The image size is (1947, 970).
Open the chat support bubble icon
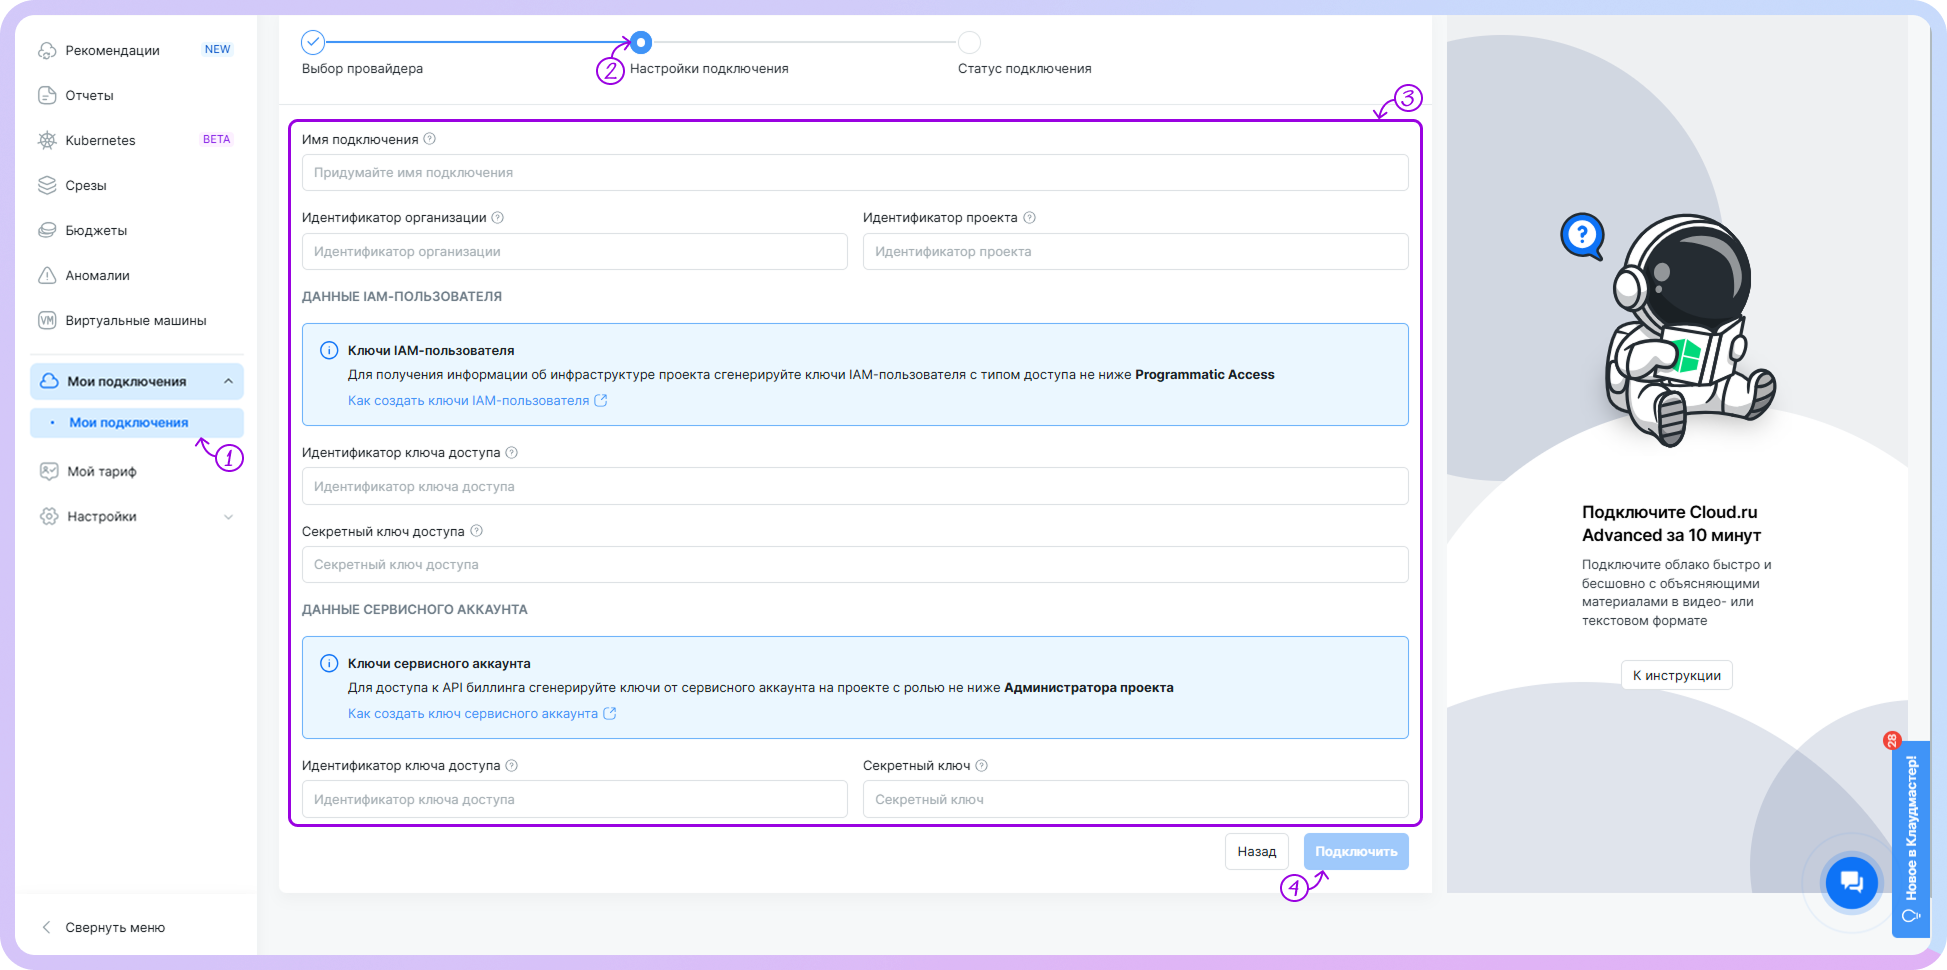pos(1851,882)
